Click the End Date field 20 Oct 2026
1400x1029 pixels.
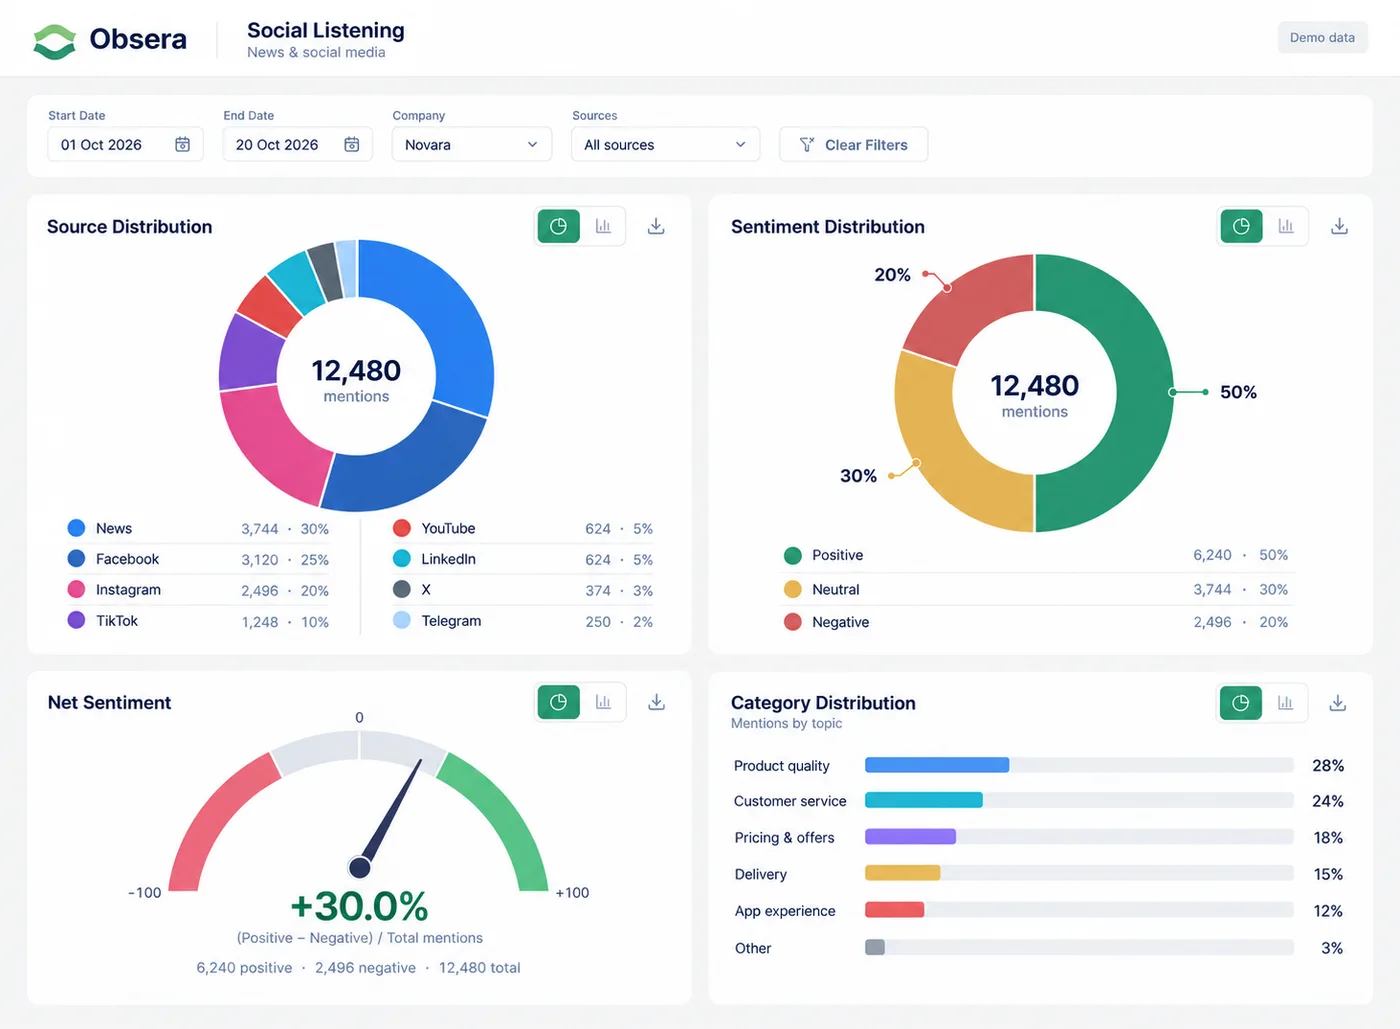pyautogui.click(x=297, y=145)
